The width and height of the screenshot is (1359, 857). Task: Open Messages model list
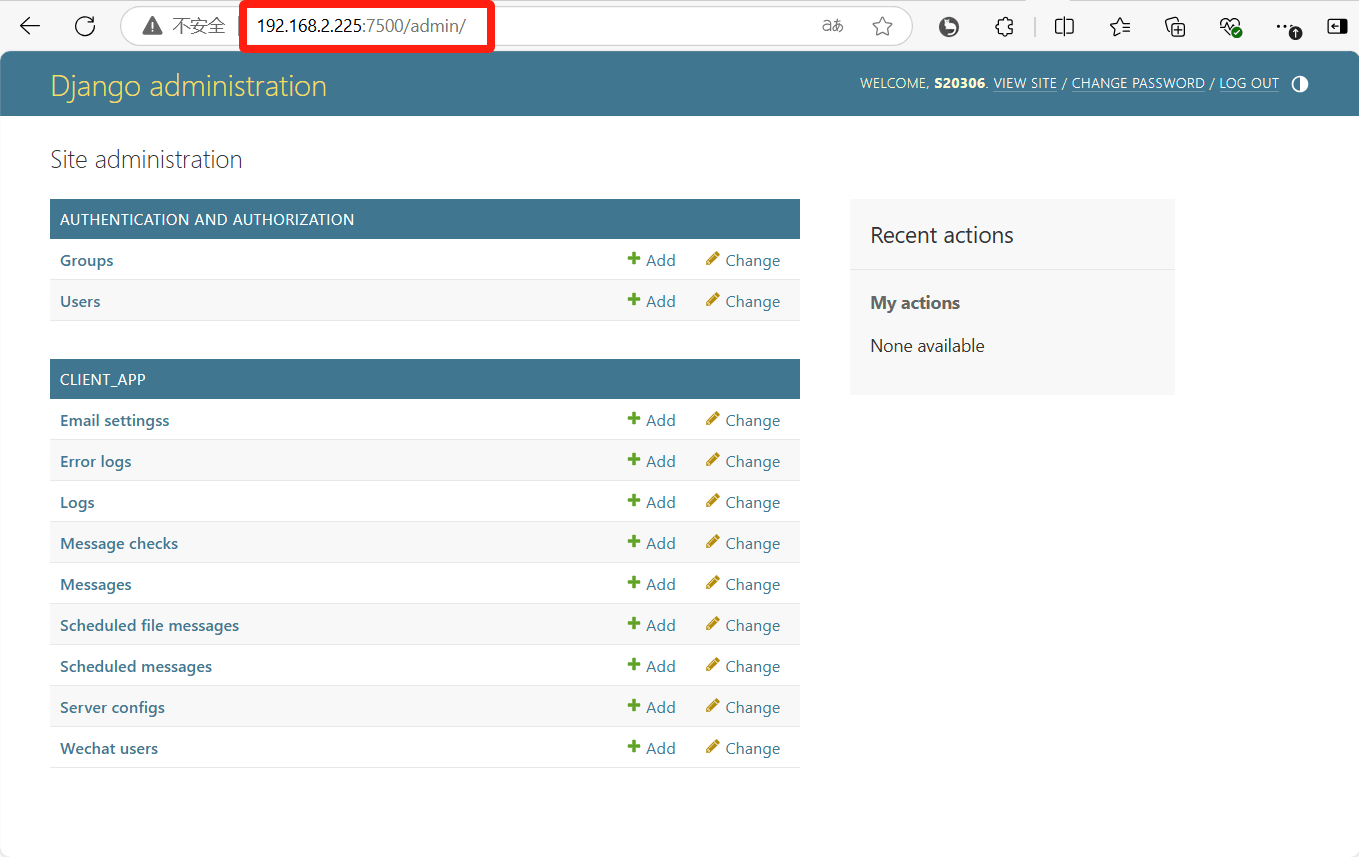pyautogui.click(x=96, y=584)
